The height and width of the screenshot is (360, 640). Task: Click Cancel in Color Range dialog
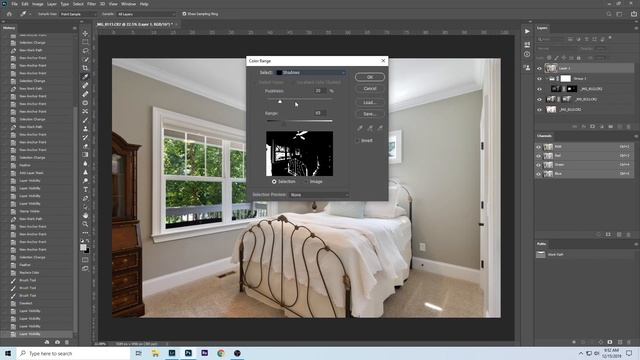coord(369,89)
